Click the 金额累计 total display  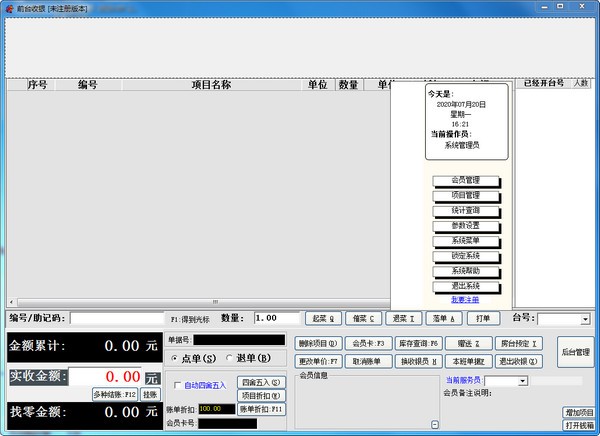(85, 347)
